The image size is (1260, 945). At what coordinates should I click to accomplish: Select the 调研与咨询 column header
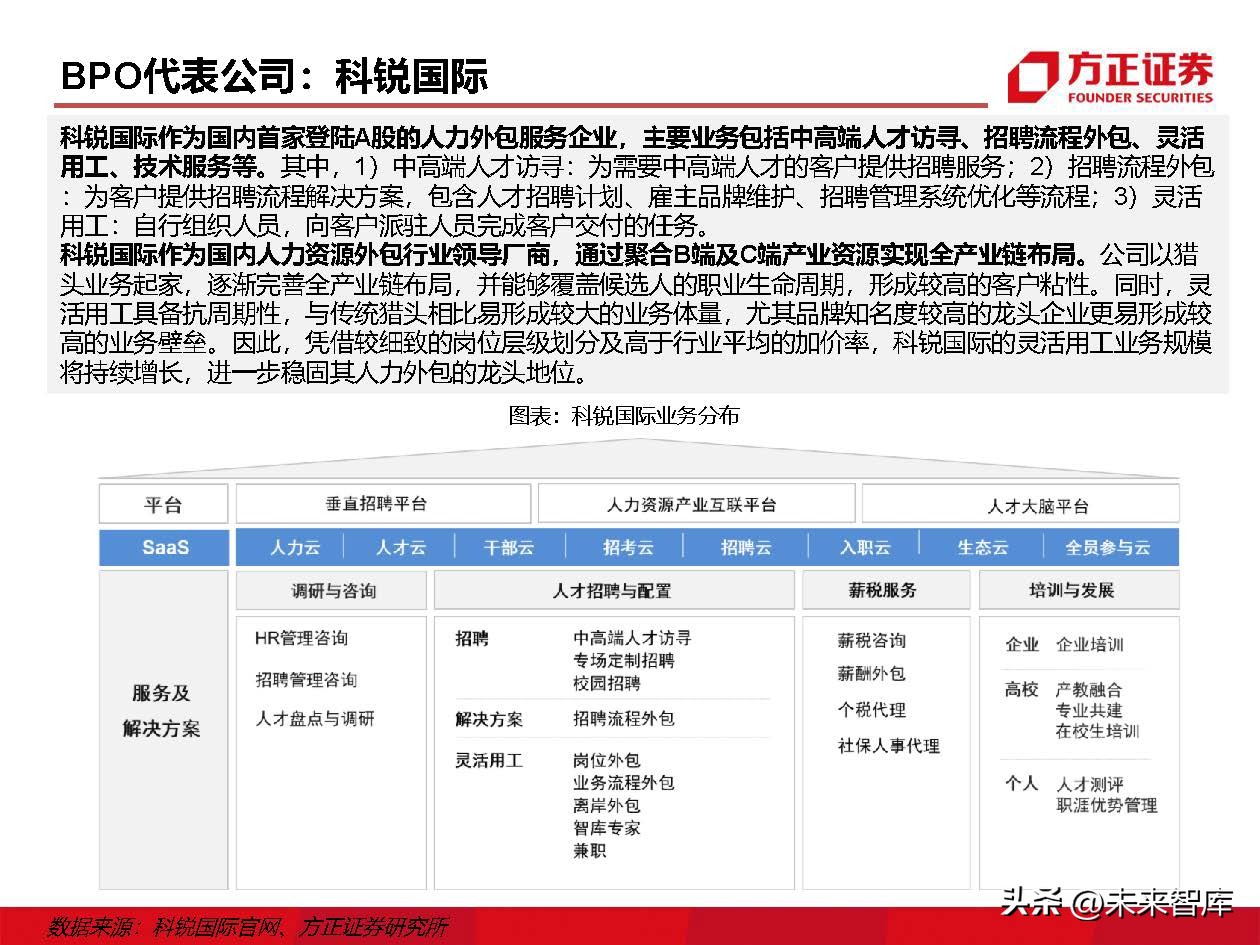coord(333,590)
